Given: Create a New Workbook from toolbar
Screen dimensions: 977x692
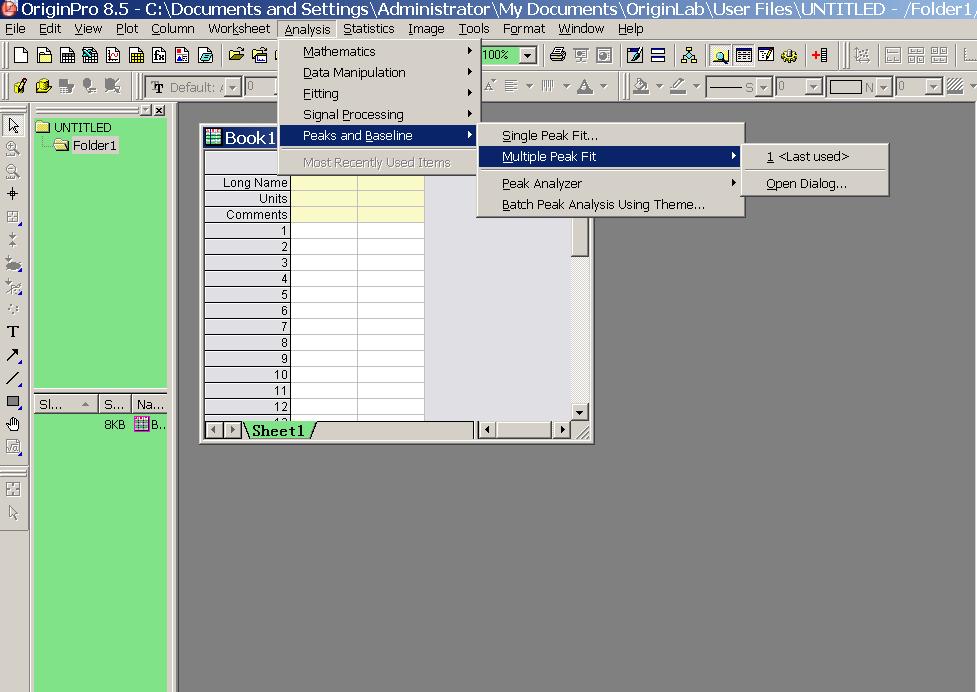Looking at the screenshot, I should point(67,55).
